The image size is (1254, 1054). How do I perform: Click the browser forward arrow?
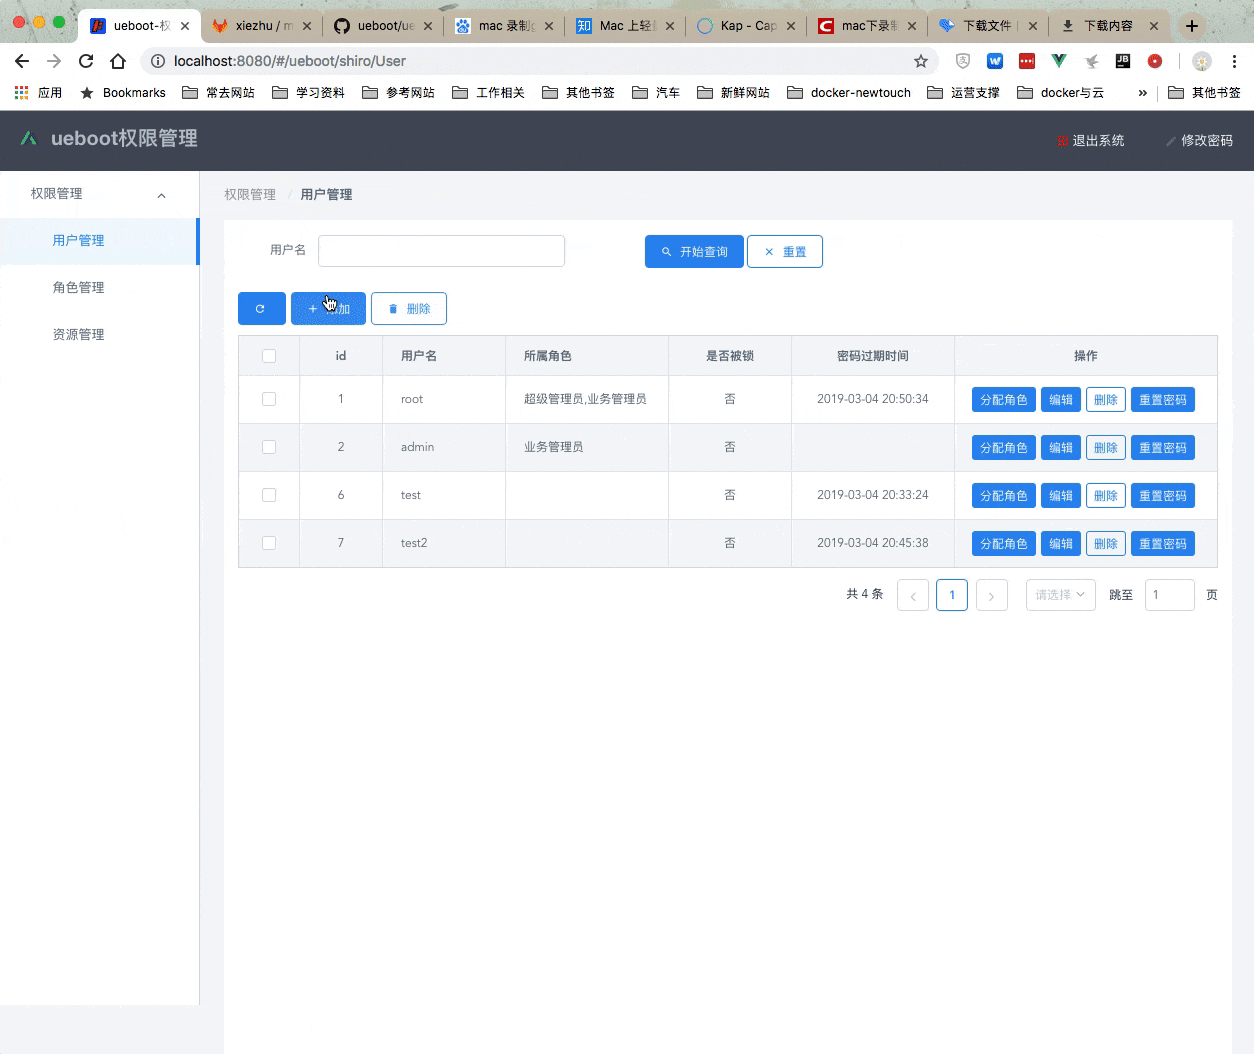[54, 61]
